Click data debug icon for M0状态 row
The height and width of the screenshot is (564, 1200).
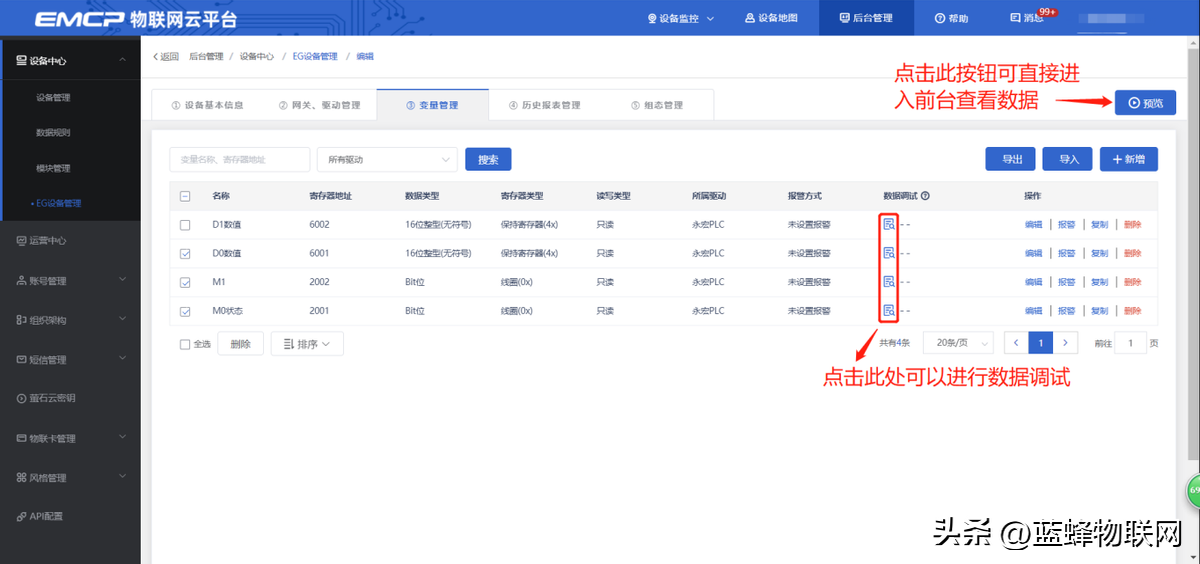pyautogui.click(x=888, y=311)
